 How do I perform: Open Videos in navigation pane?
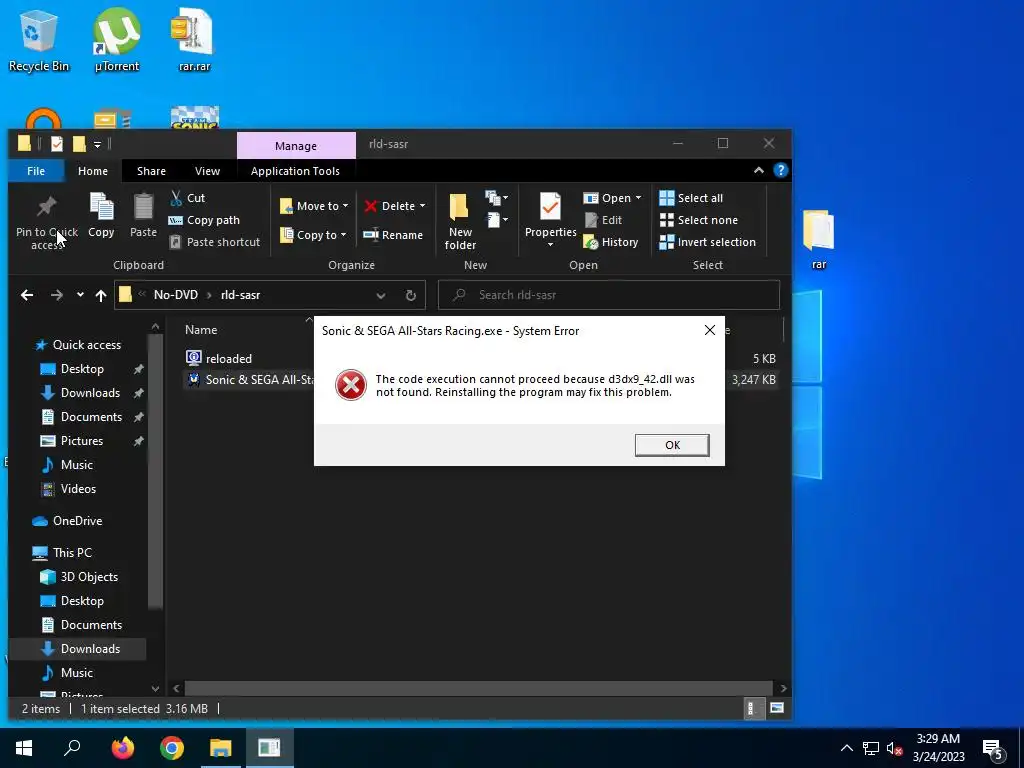(78, 489)
